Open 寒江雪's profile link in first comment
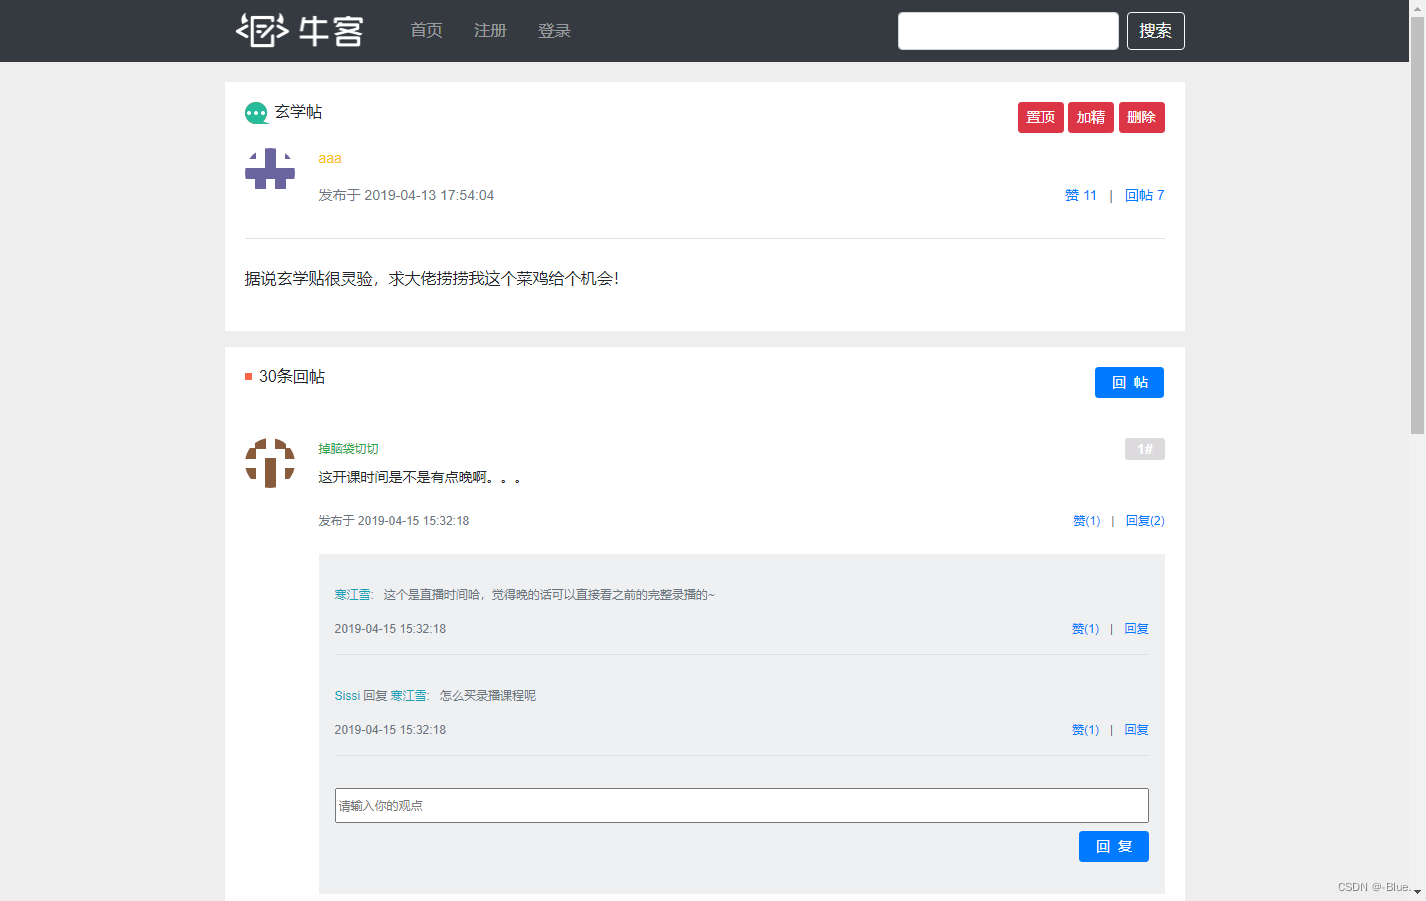The image size is (1426, 901). coord(352,593)
